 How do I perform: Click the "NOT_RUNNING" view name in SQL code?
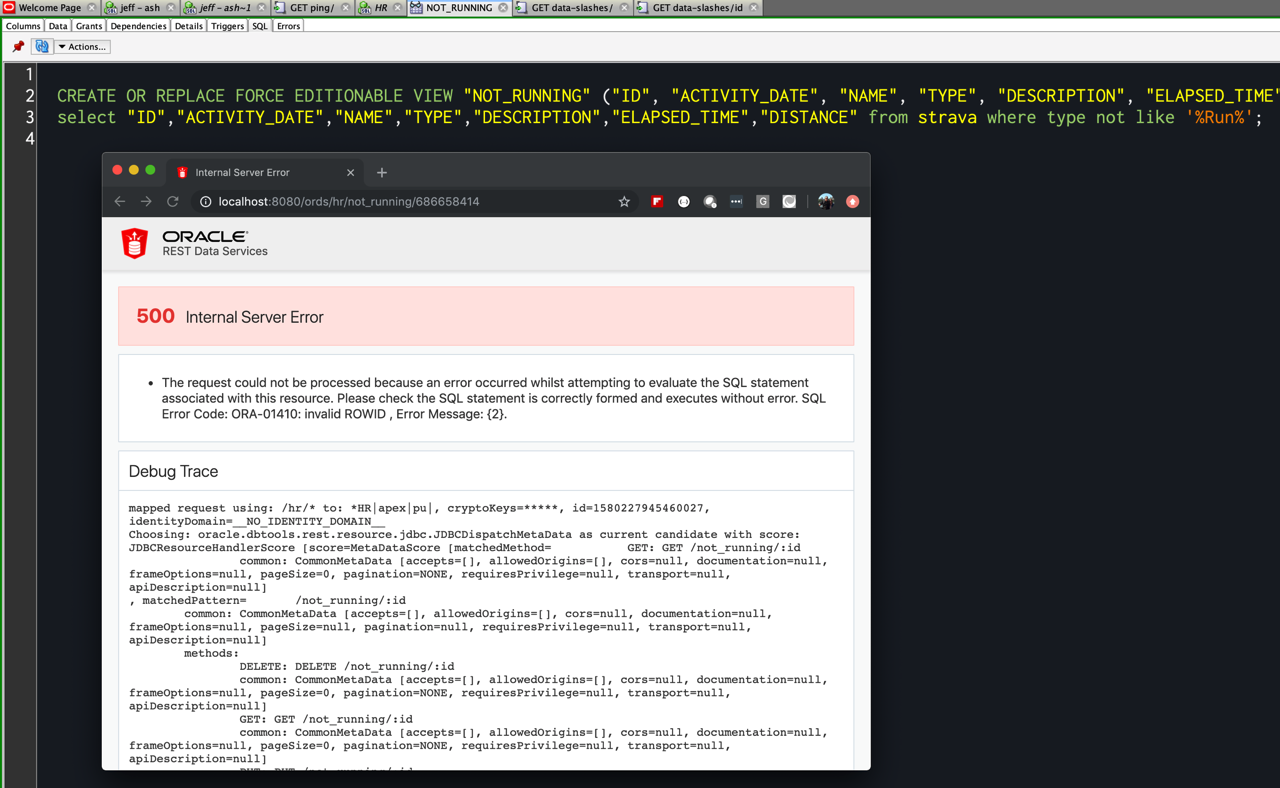[527, 96]
